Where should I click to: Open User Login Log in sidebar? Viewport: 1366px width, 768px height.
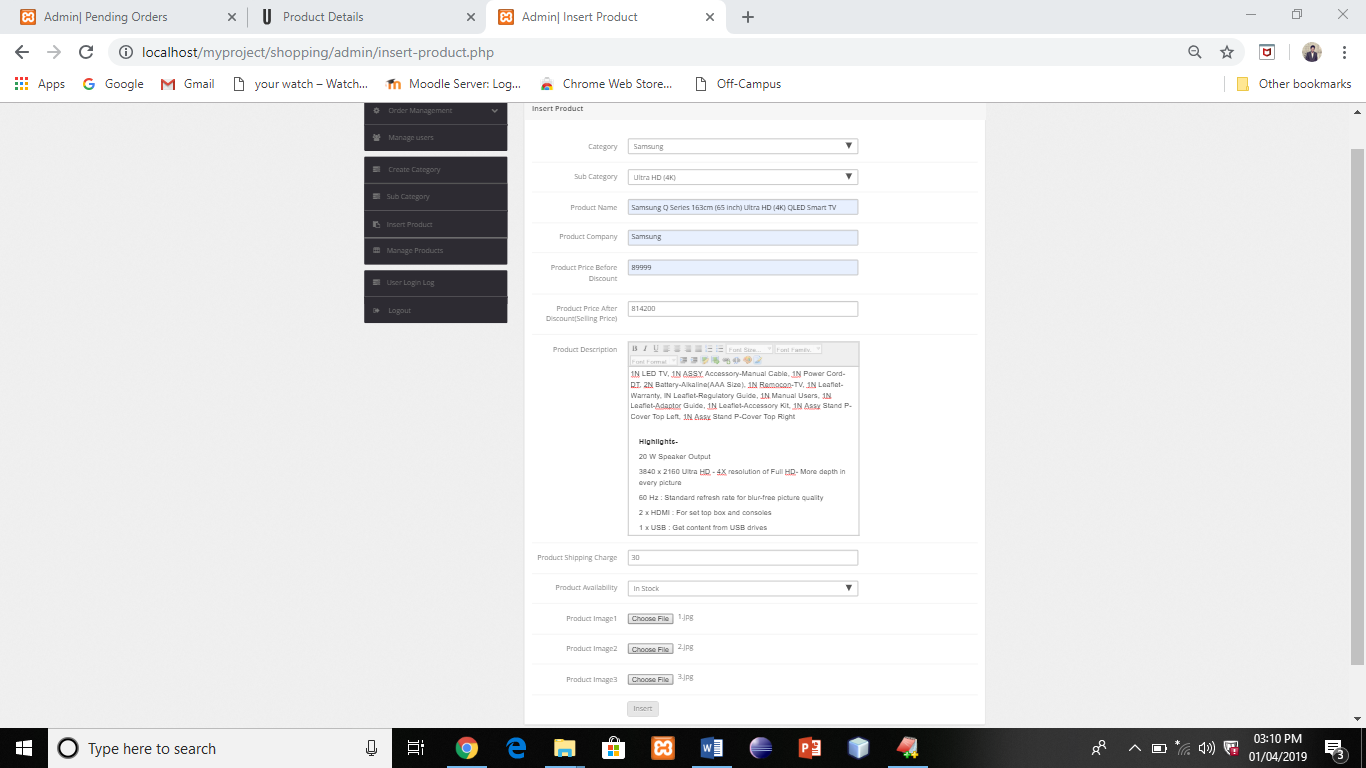point(435,283)
